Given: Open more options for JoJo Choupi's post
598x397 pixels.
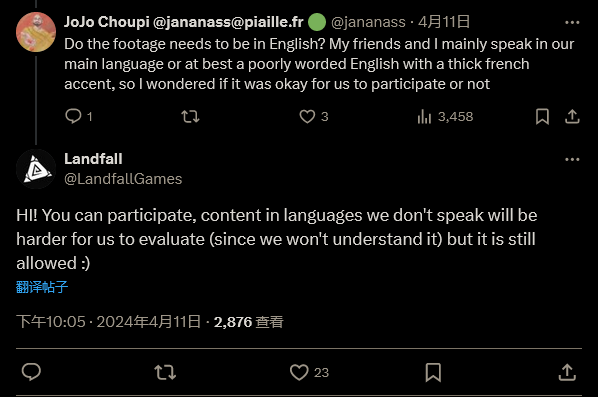Looking at the screenshot, I should click(572, 23).
